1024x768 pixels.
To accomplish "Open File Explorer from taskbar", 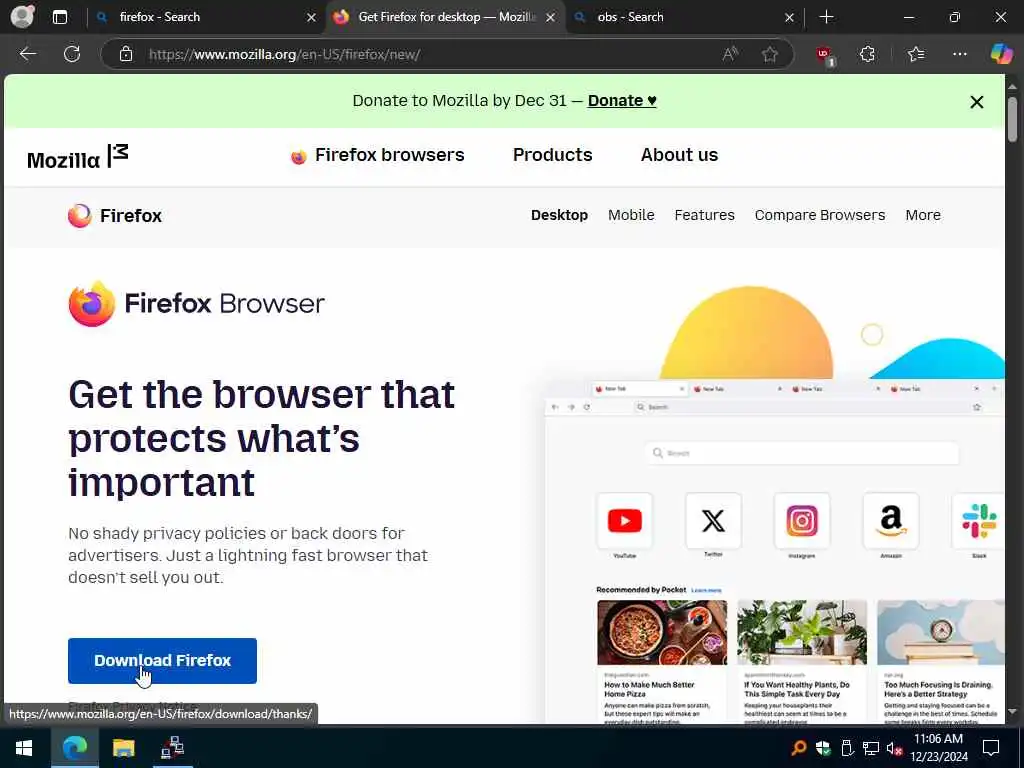I will pyautogui.click(x=123, y=748).
